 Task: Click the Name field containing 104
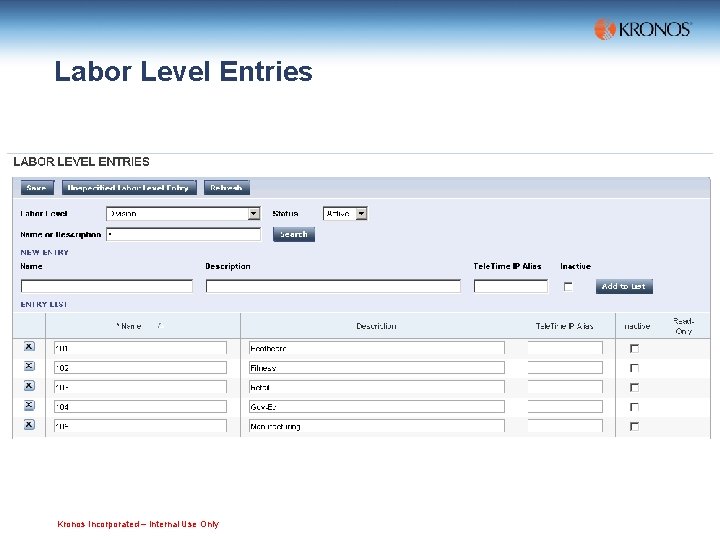[140, 406]
